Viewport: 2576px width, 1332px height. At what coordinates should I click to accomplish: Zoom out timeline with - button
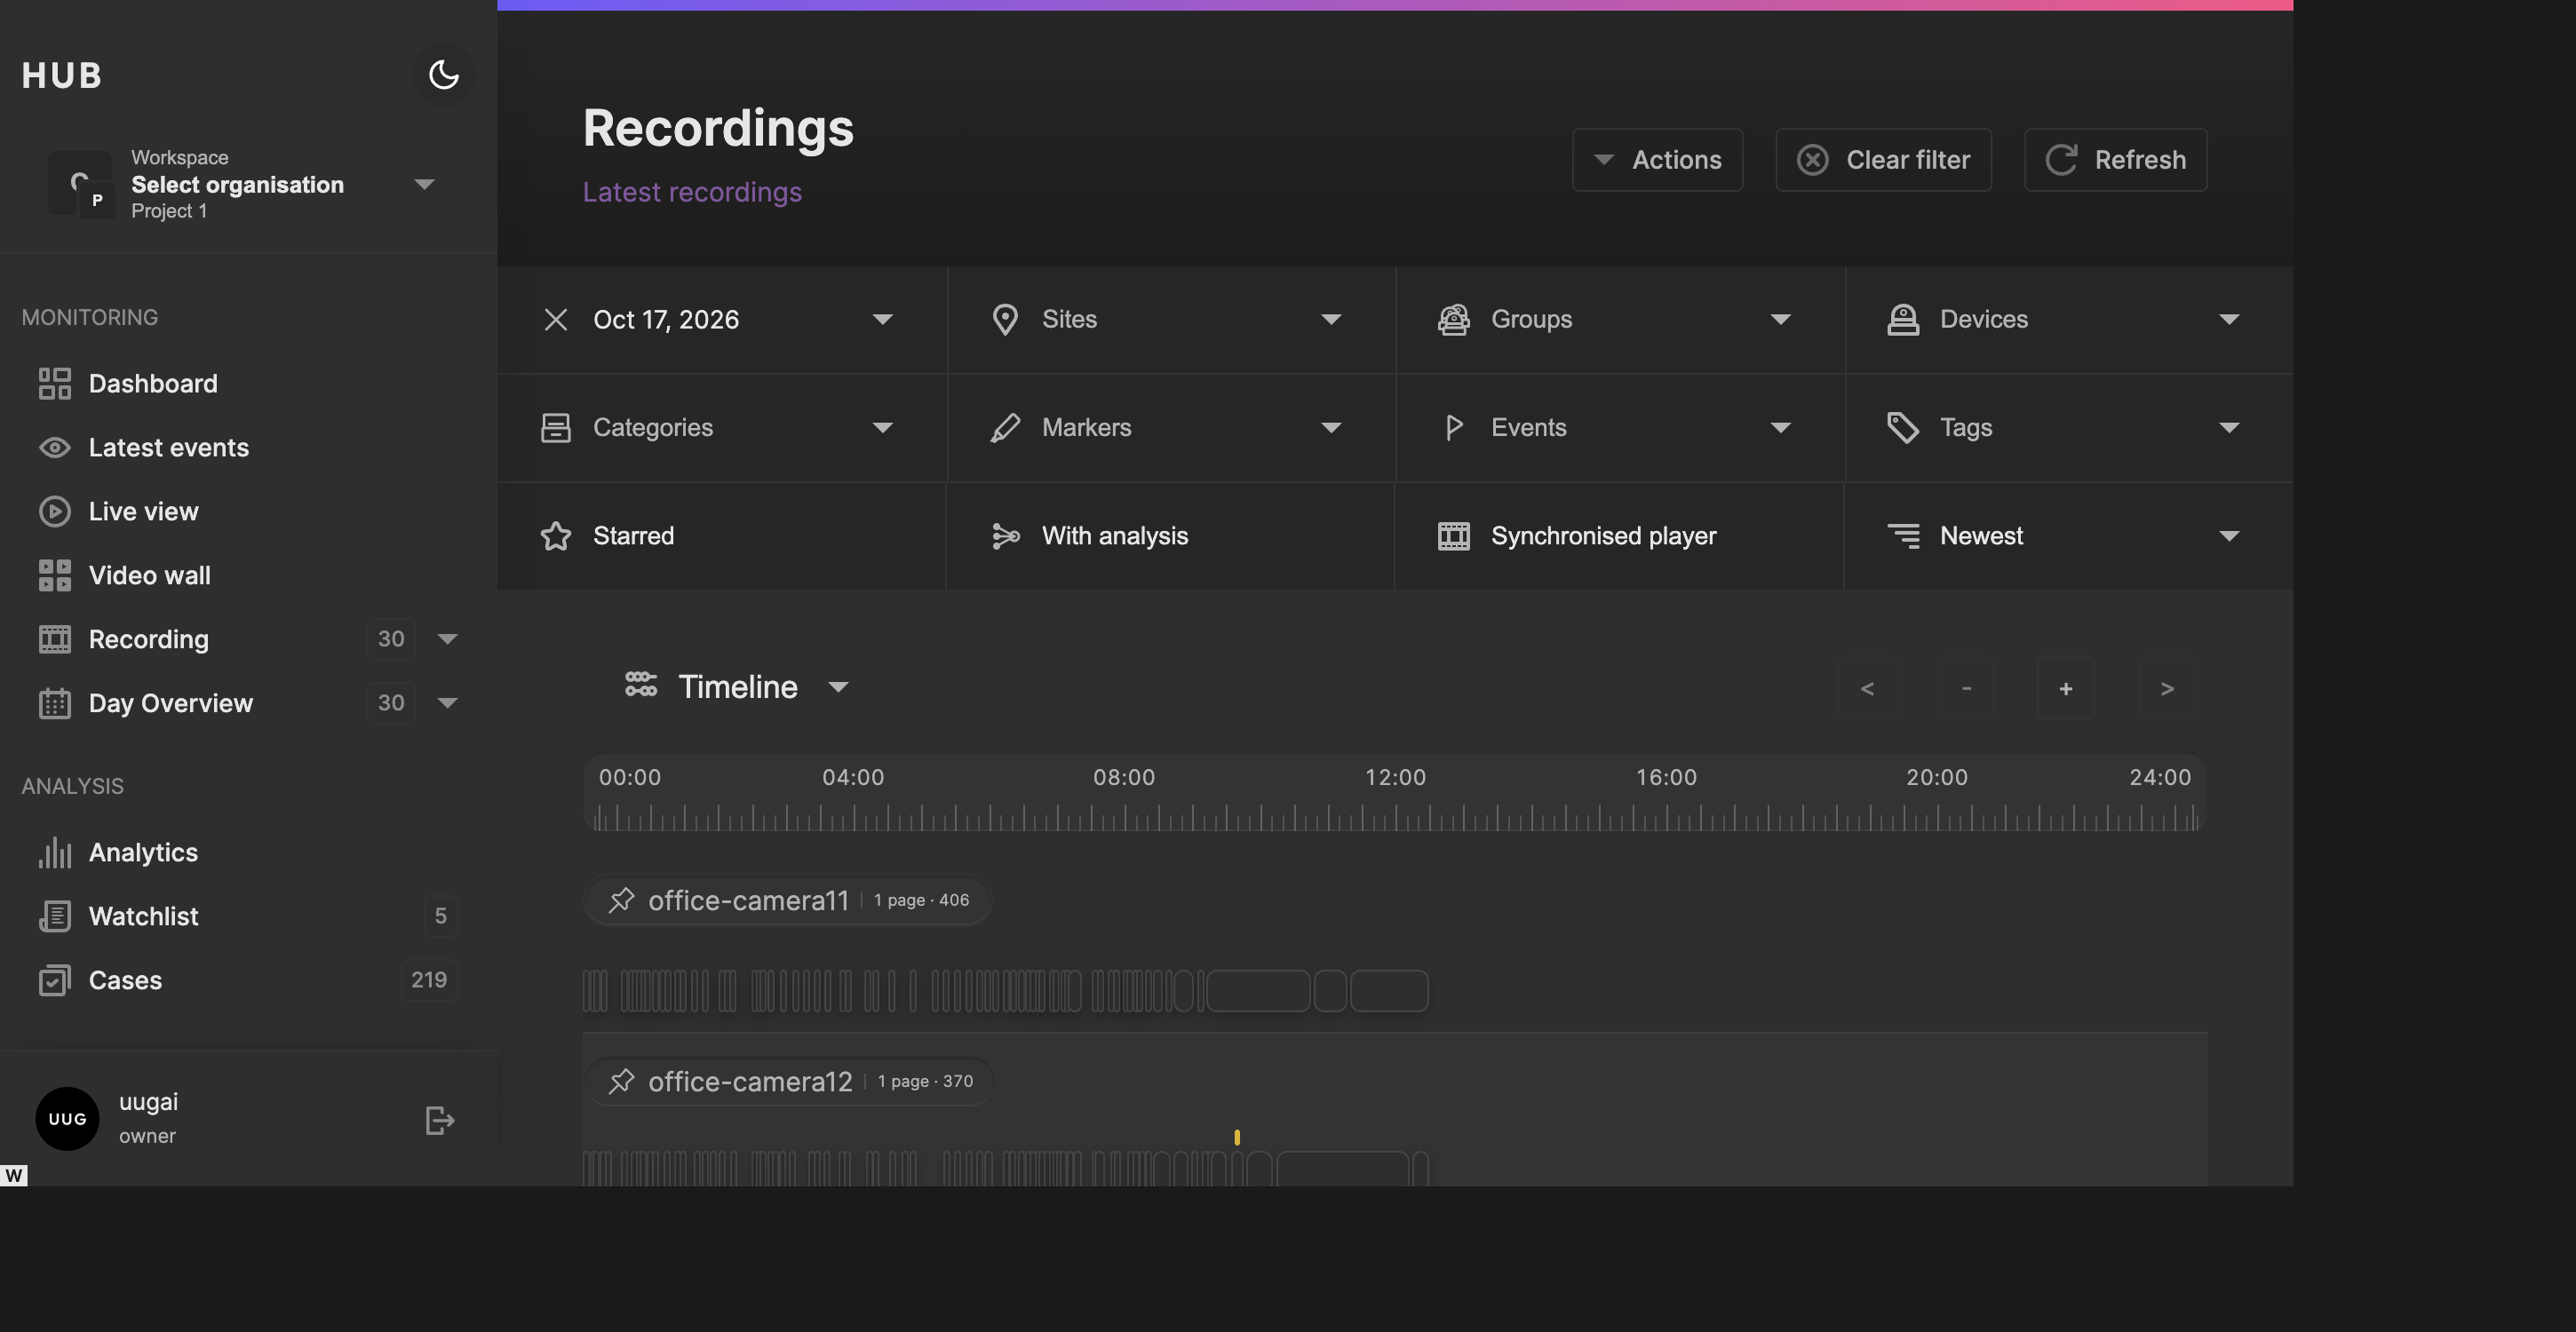pyautogui.click(x=1966, y=688)
